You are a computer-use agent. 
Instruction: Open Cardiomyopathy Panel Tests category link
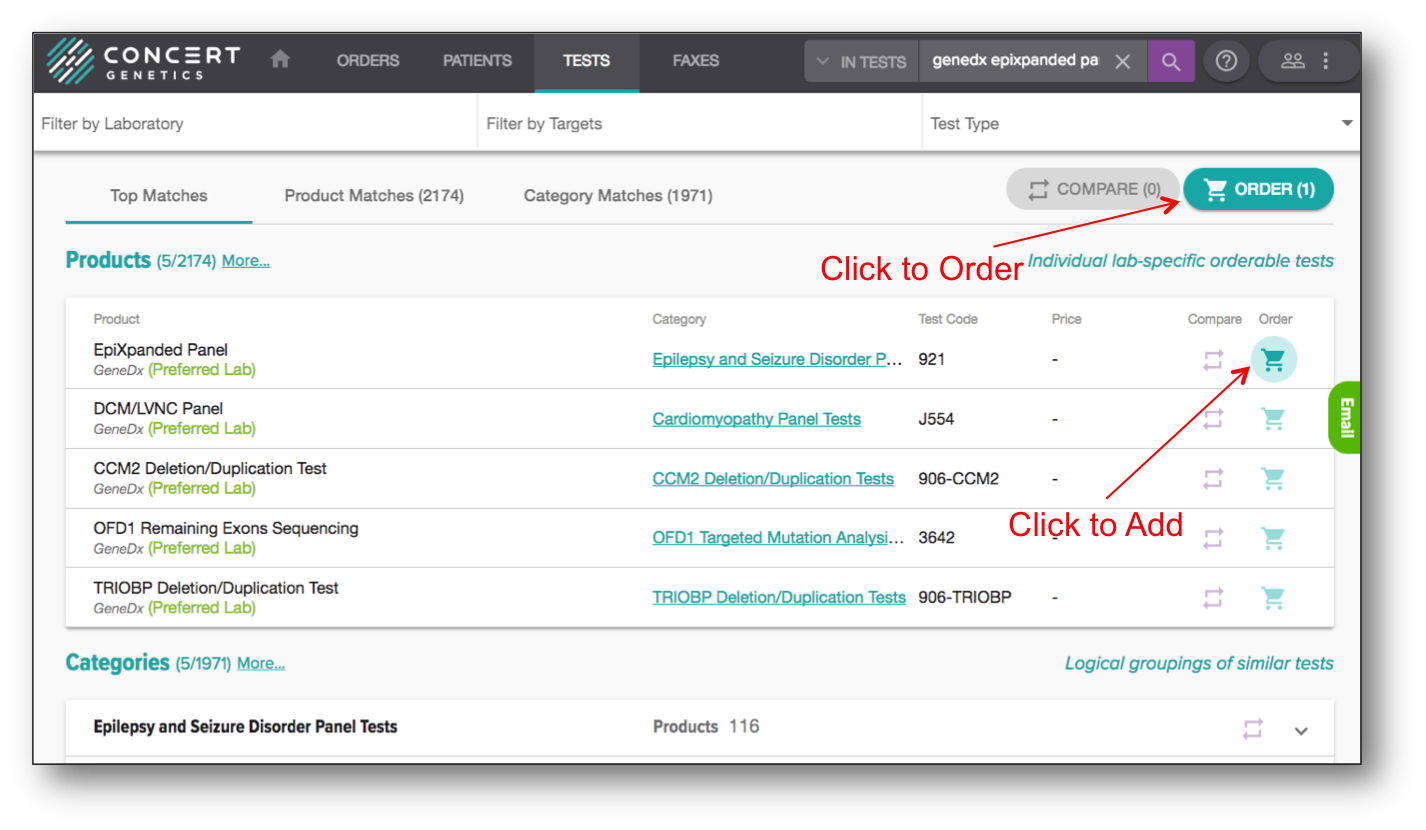pyautogui.click(x=756, y=419)
